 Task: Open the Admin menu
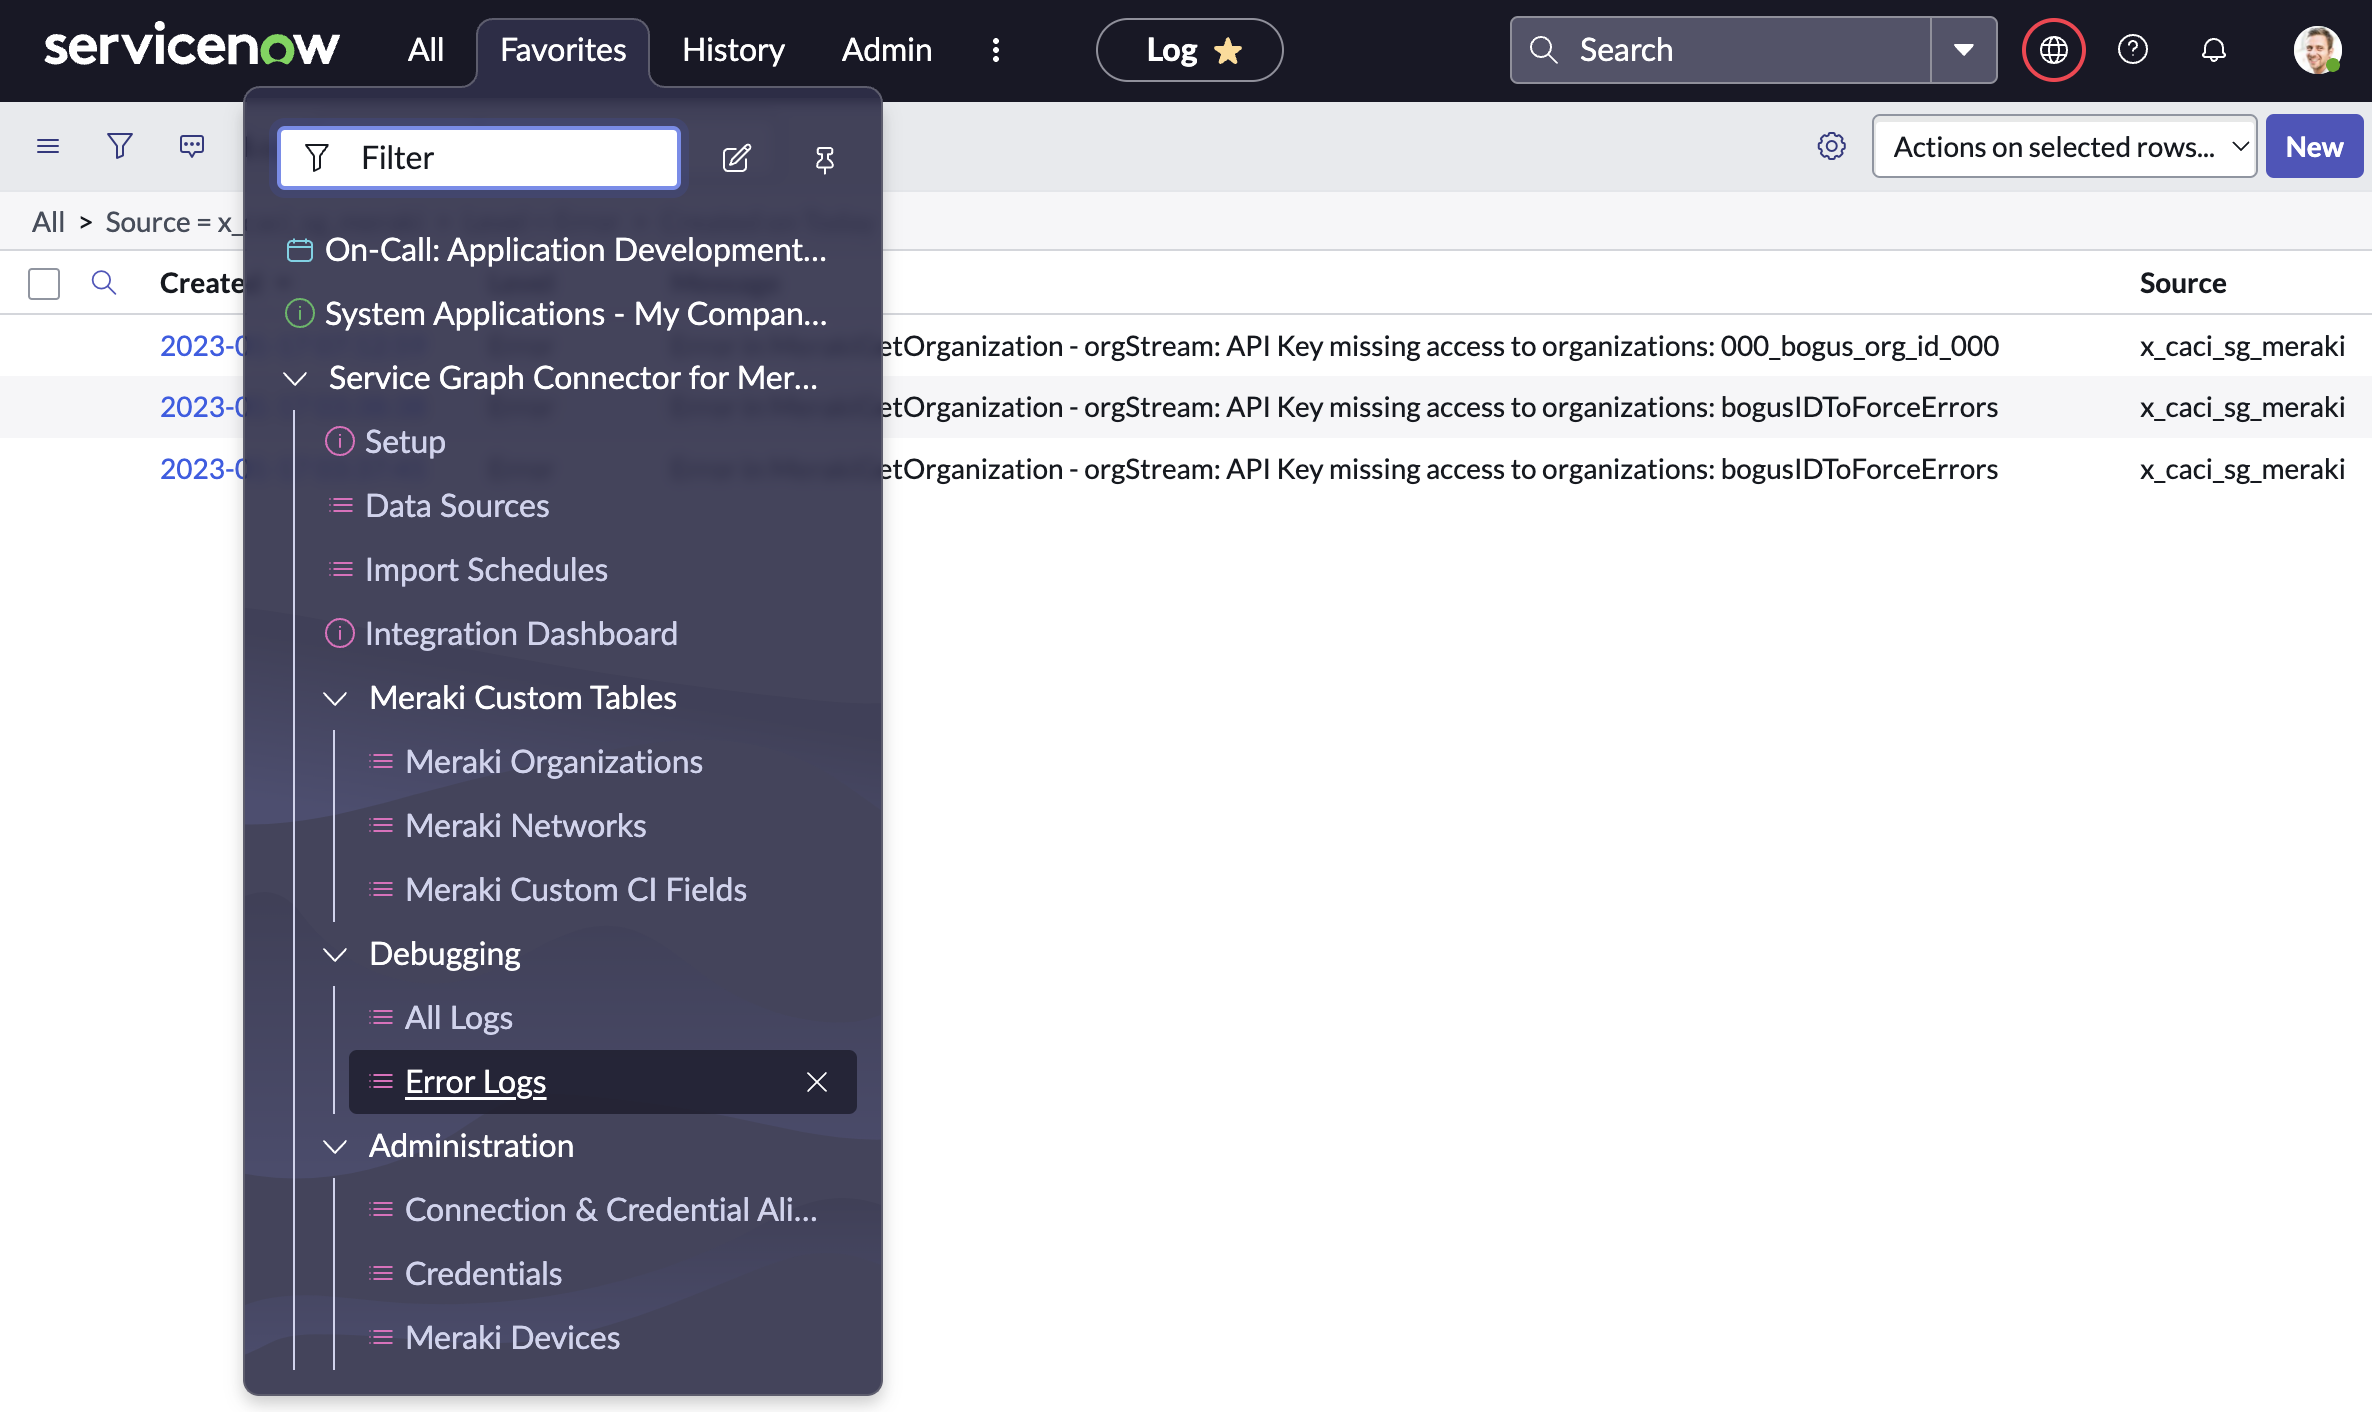point(885,49)
